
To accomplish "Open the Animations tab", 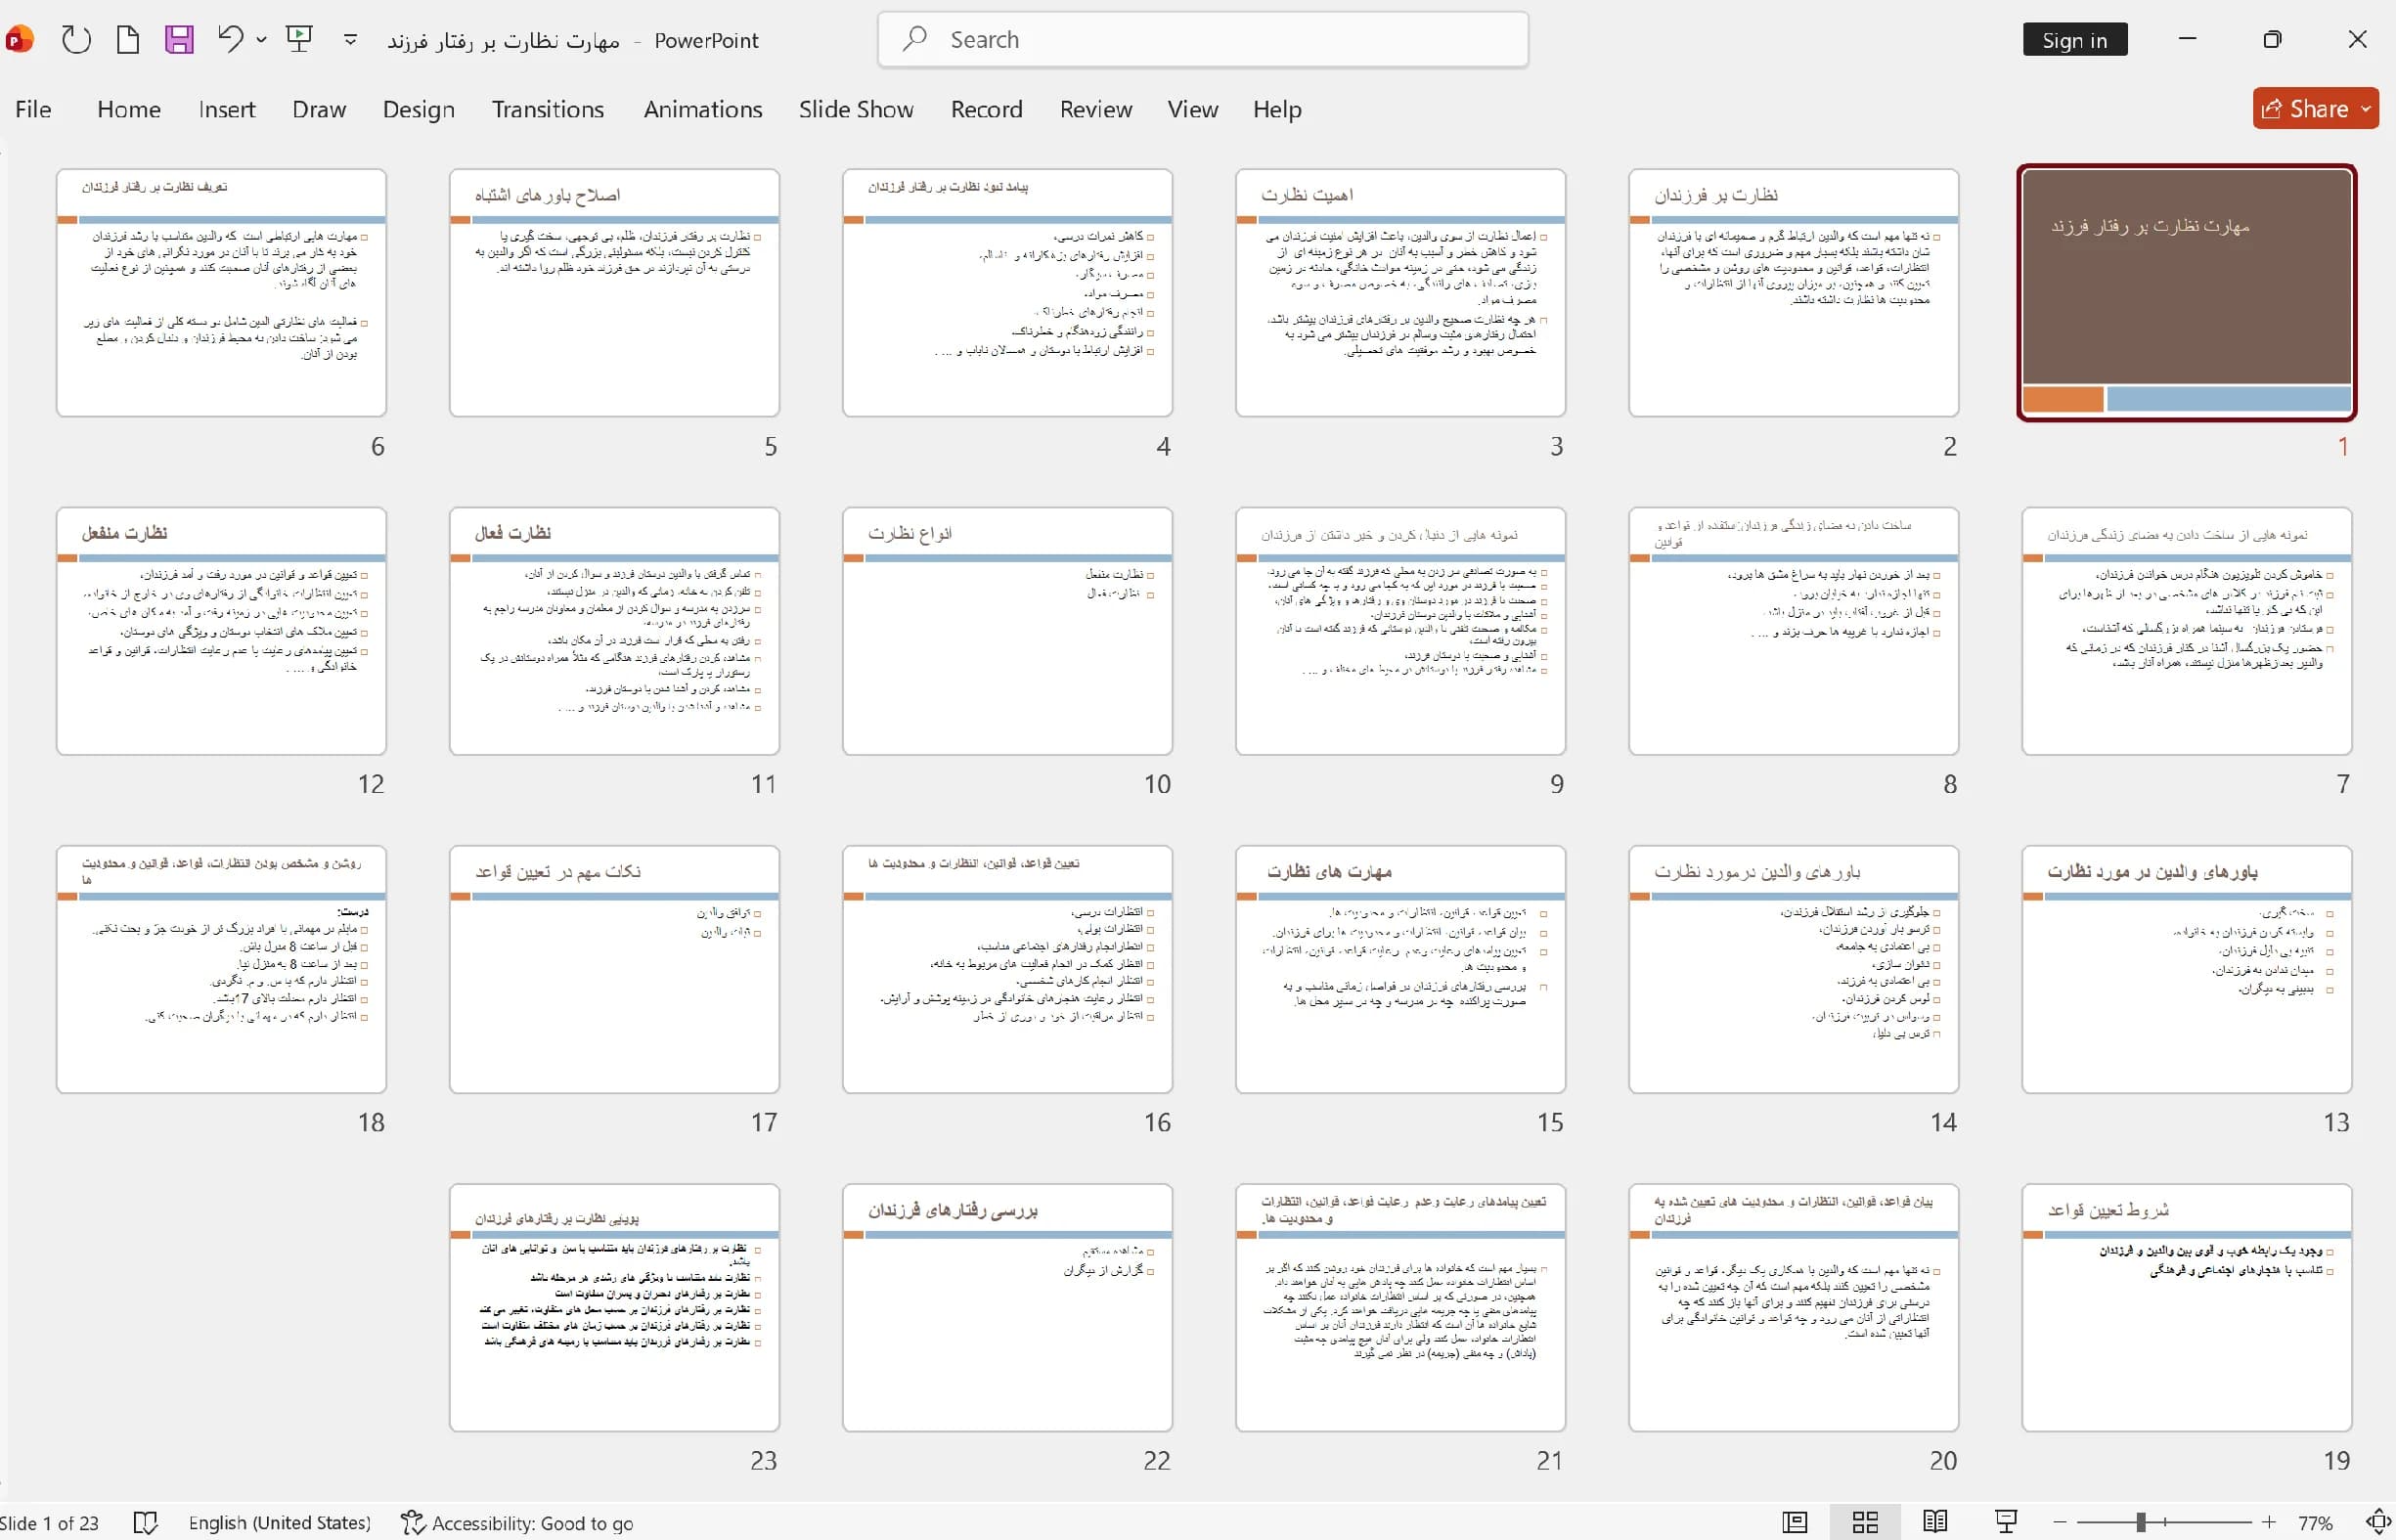I will pos(703,109).
